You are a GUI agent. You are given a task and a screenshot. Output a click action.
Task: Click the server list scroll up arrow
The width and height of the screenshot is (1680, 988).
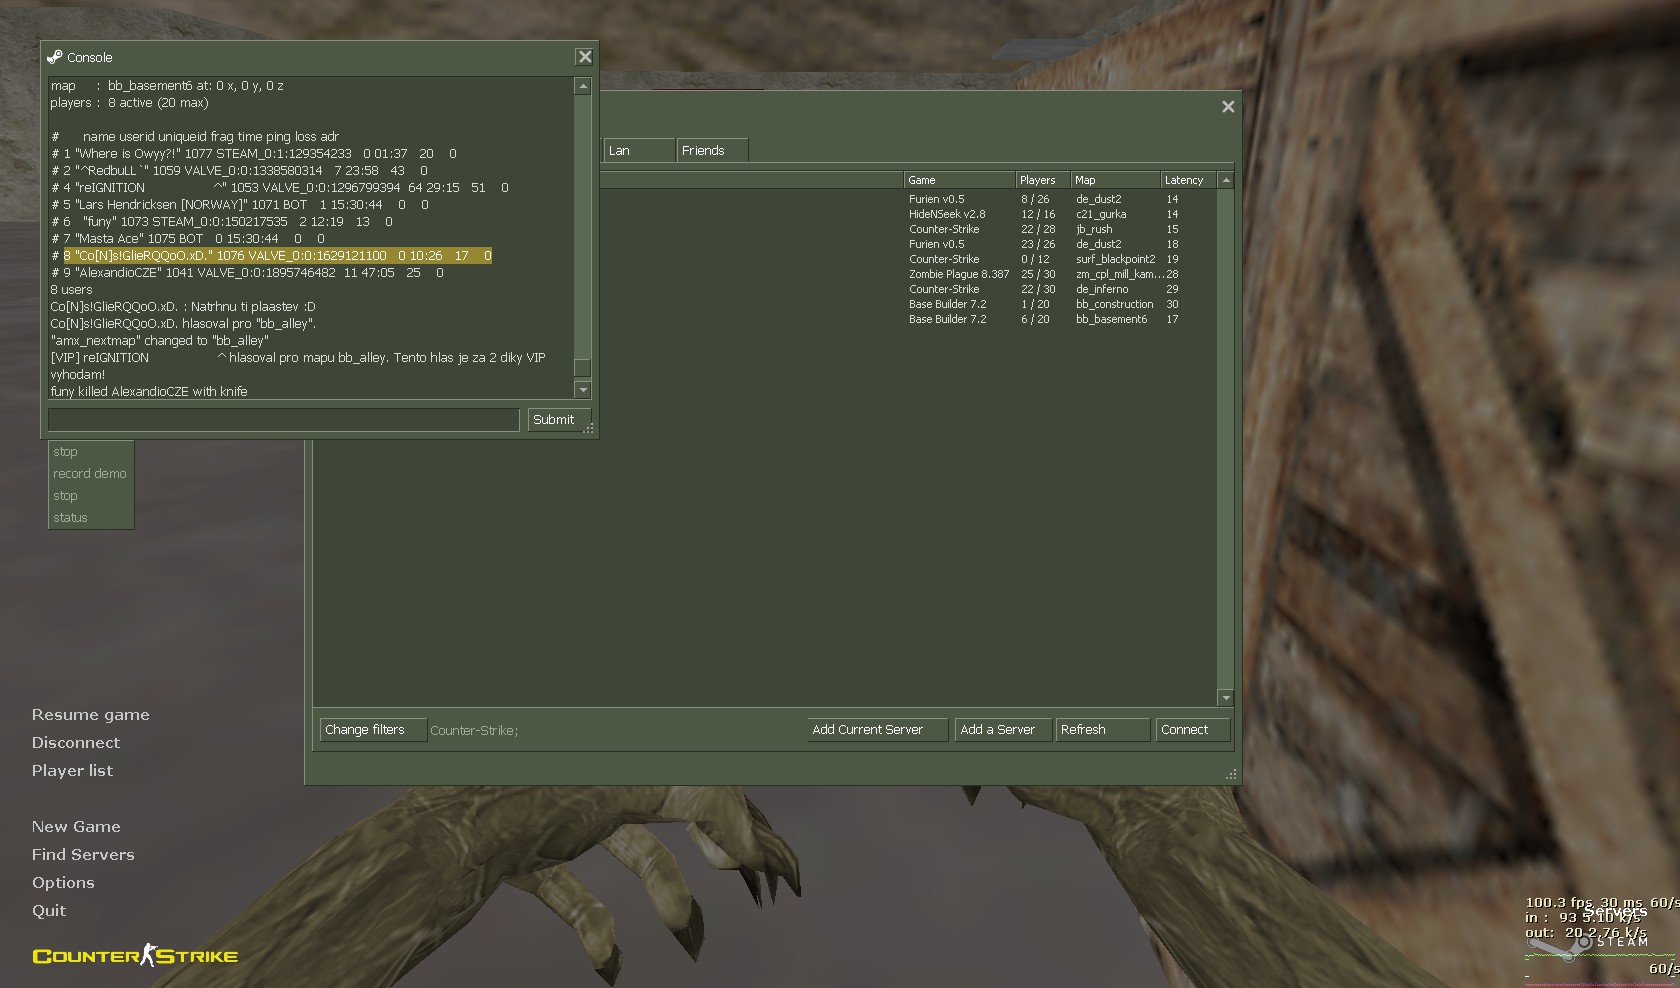click(1226, 180)
